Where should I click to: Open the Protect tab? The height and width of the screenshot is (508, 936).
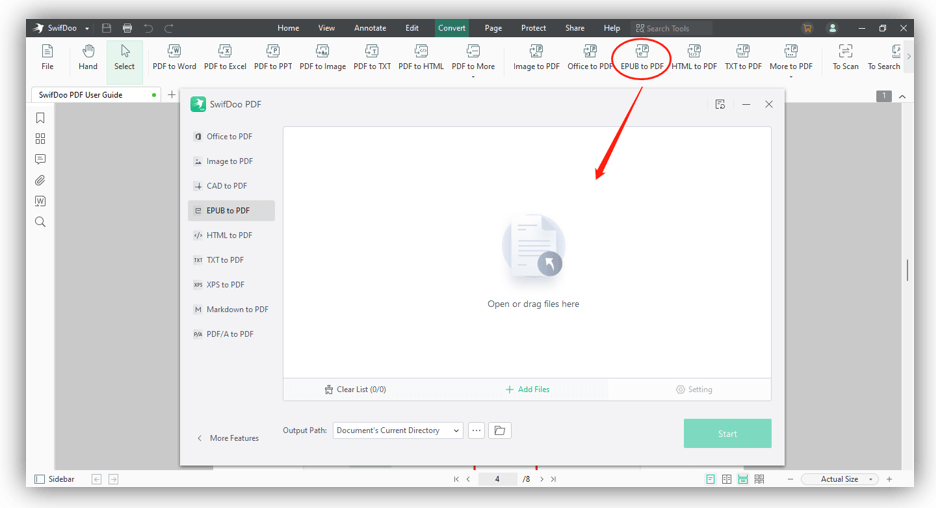tap(533, 28)
